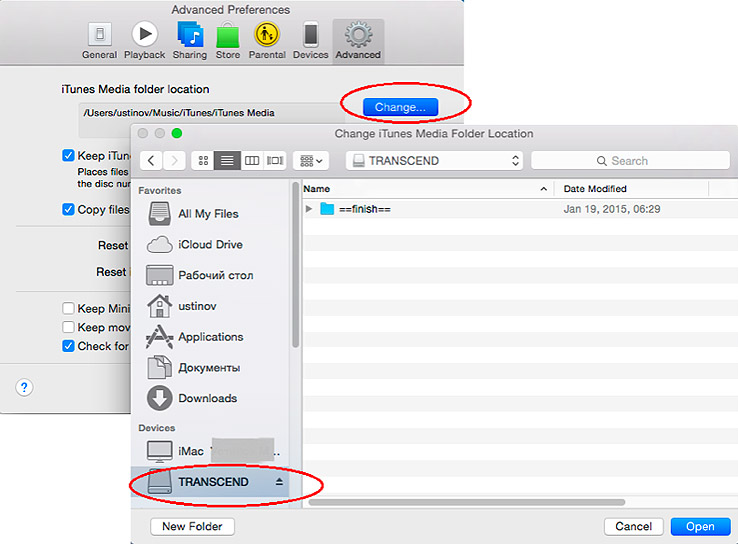Enable the Keep MiniPlayer checkbox
The width and height of the screenshot is (738, 544).
[x=68, y=308]
